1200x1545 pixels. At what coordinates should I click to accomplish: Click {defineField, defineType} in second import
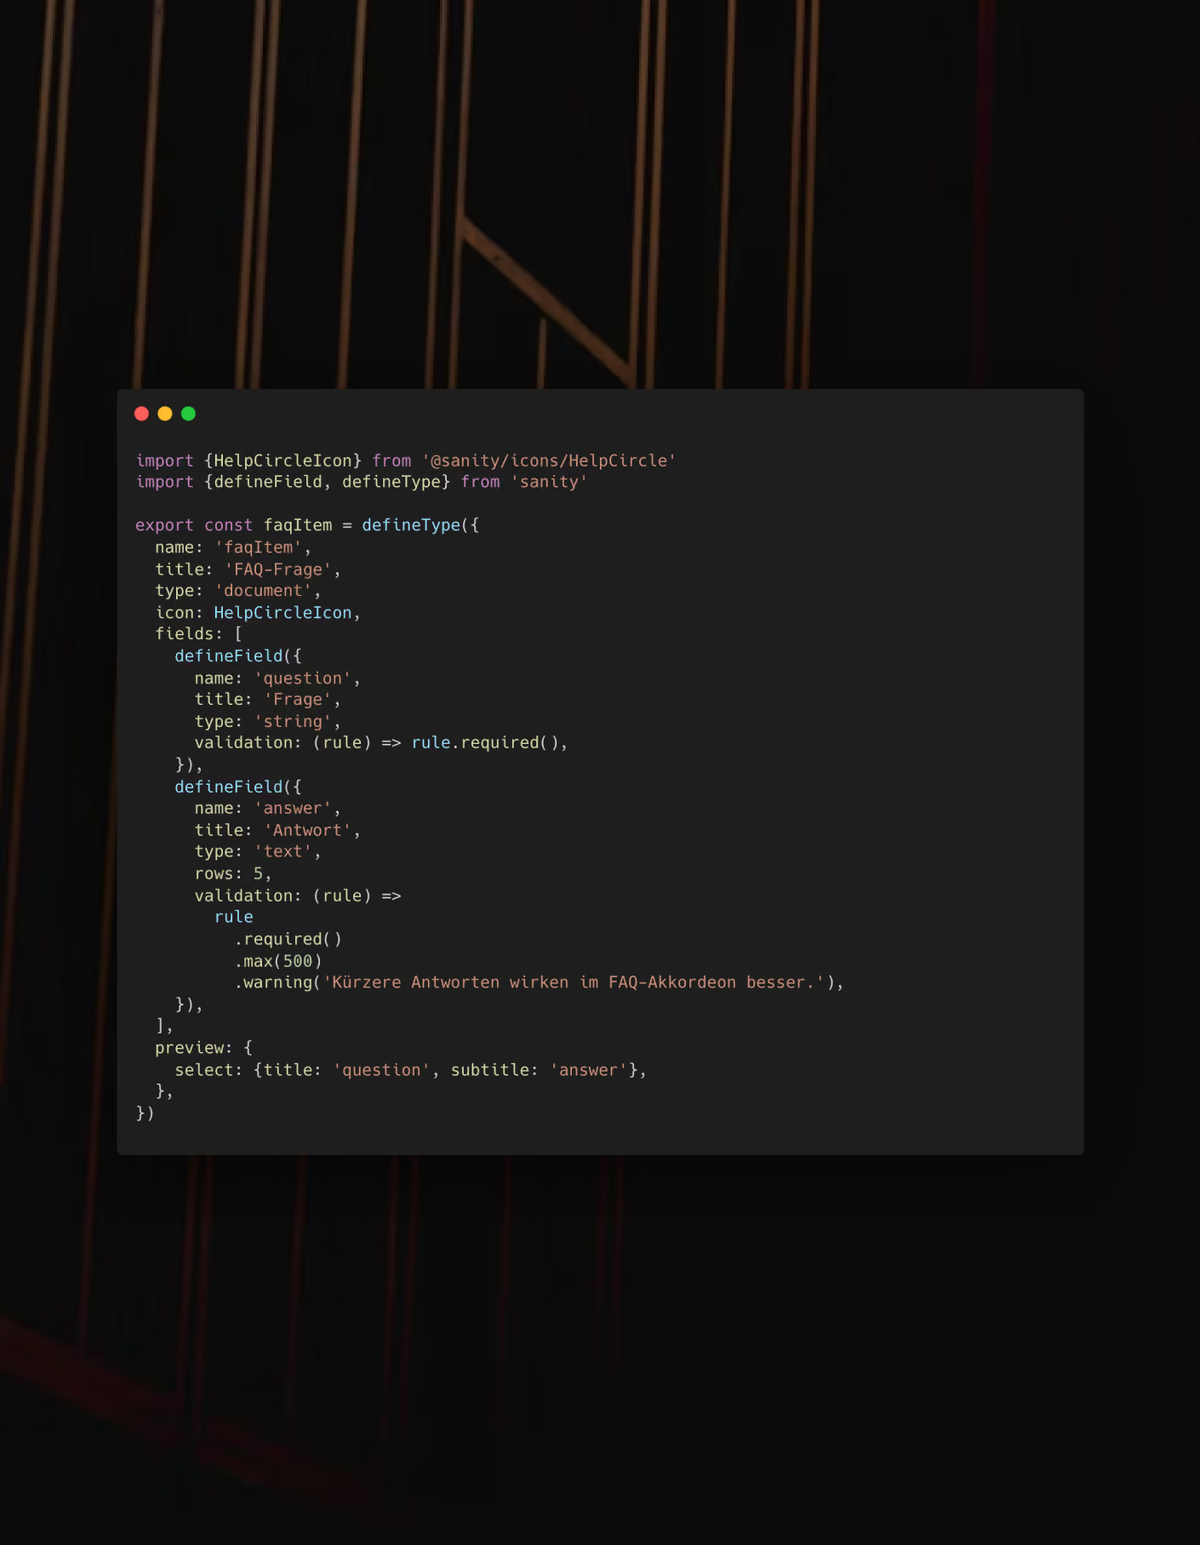pos(327,482)
